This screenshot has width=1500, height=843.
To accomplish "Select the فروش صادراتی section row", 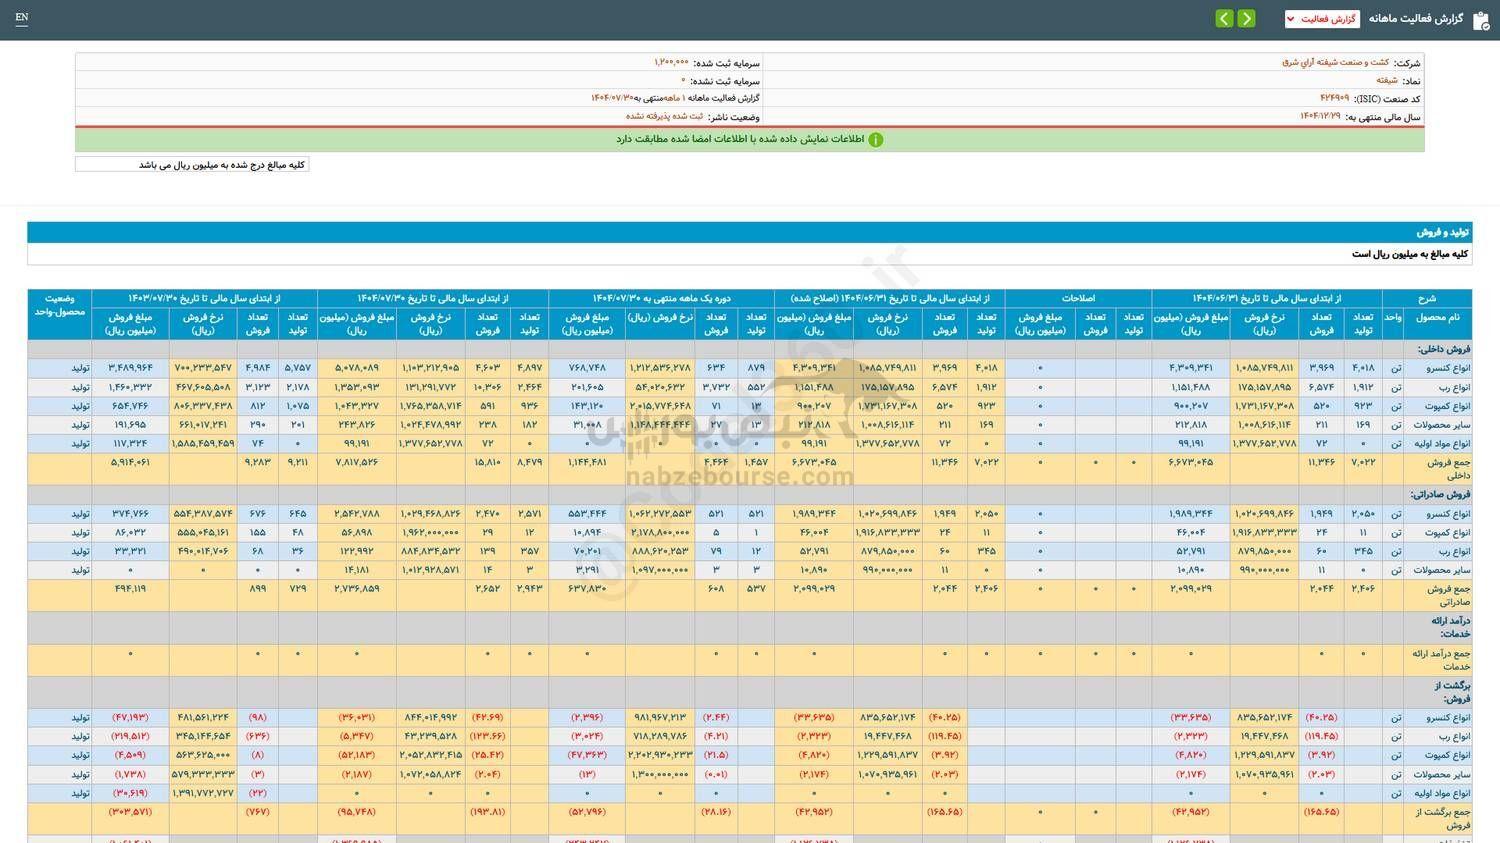I will (1440, 494).
